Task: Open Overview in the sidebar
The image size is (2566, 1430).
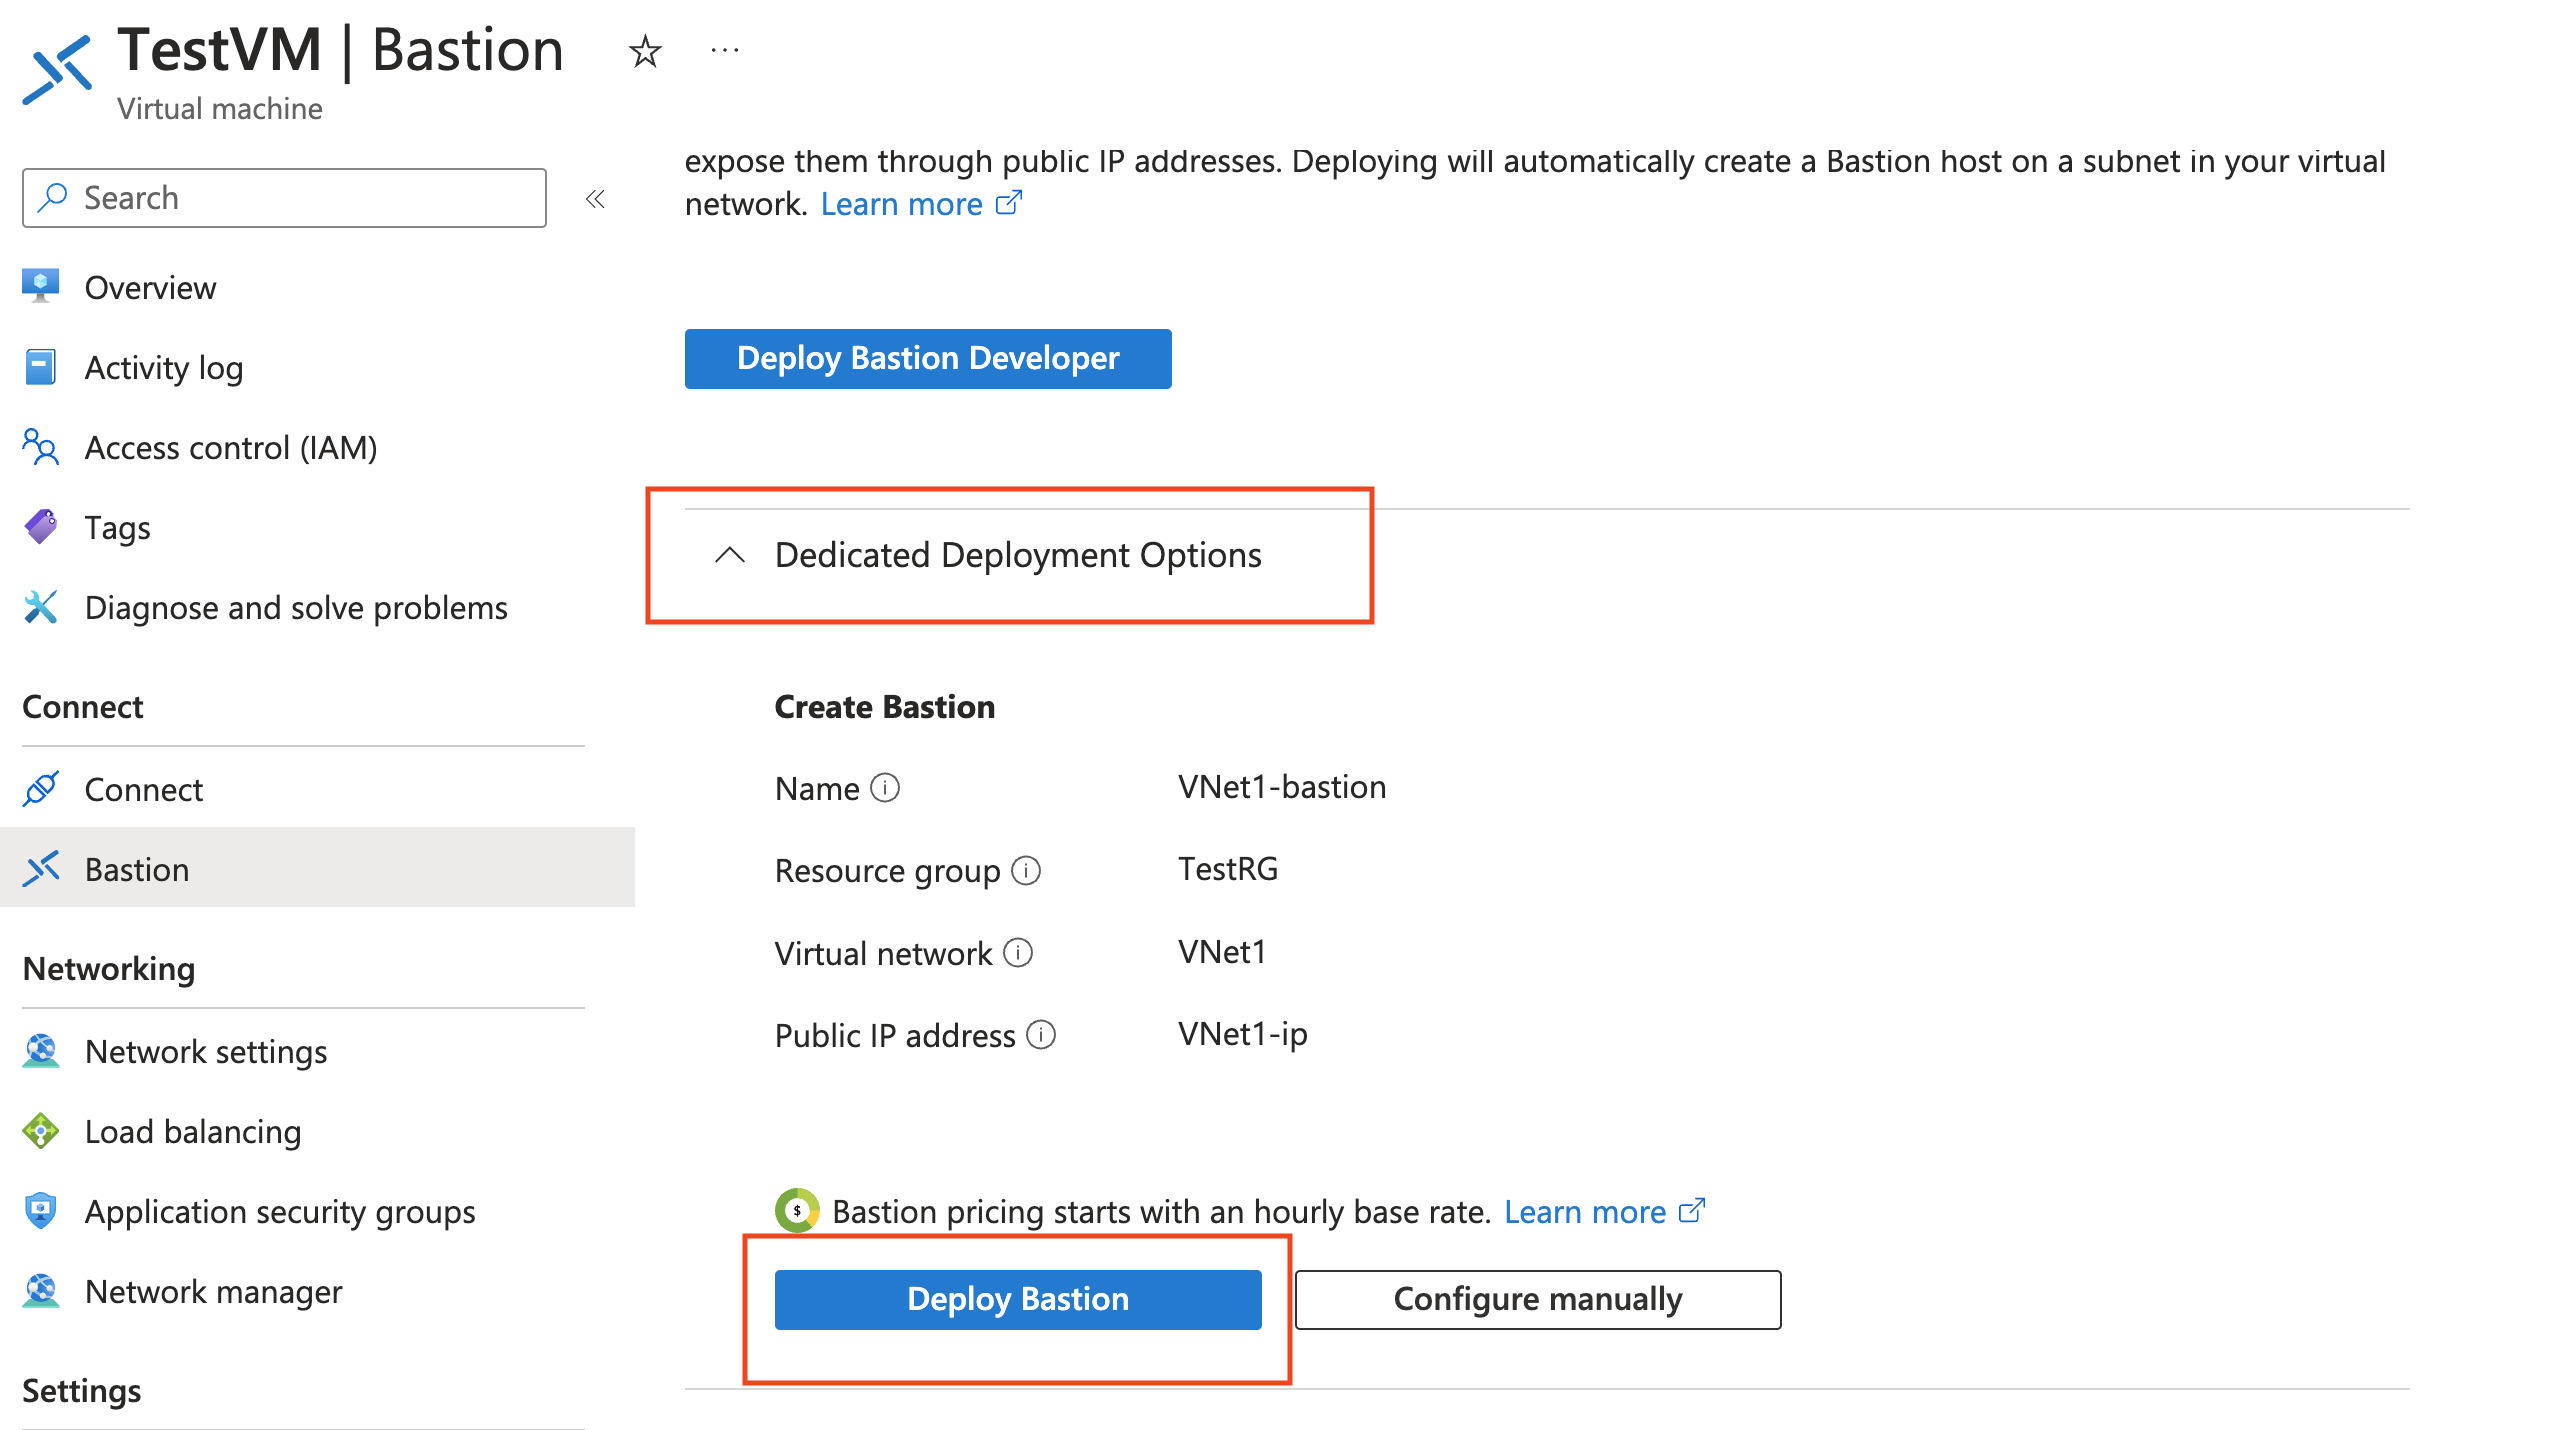Action: coord(150,288)
